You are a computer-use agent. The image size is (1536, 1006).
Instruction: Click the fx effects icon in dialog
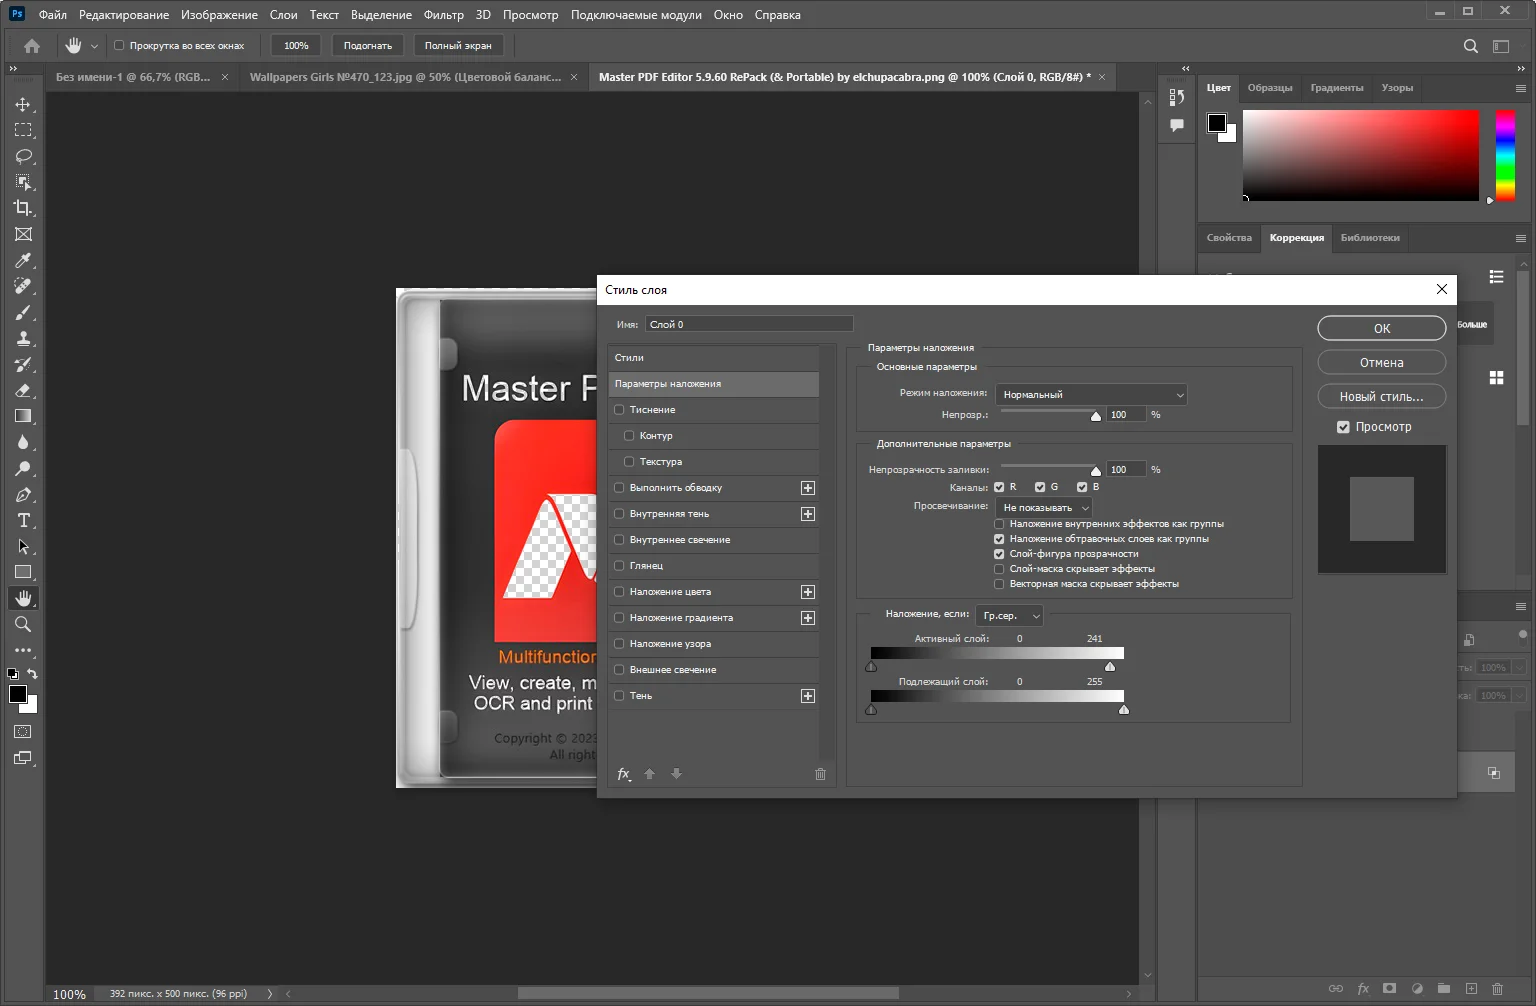tap(624, 774)
